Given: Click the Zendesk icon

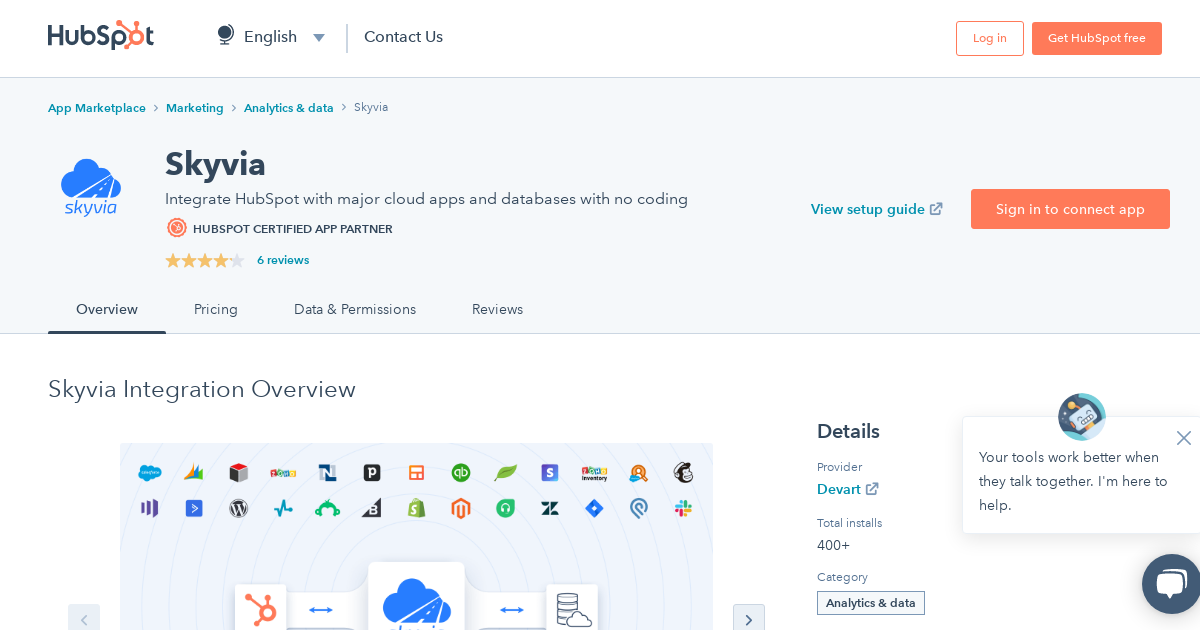Looking at the screenshot, I should point(550,509).
